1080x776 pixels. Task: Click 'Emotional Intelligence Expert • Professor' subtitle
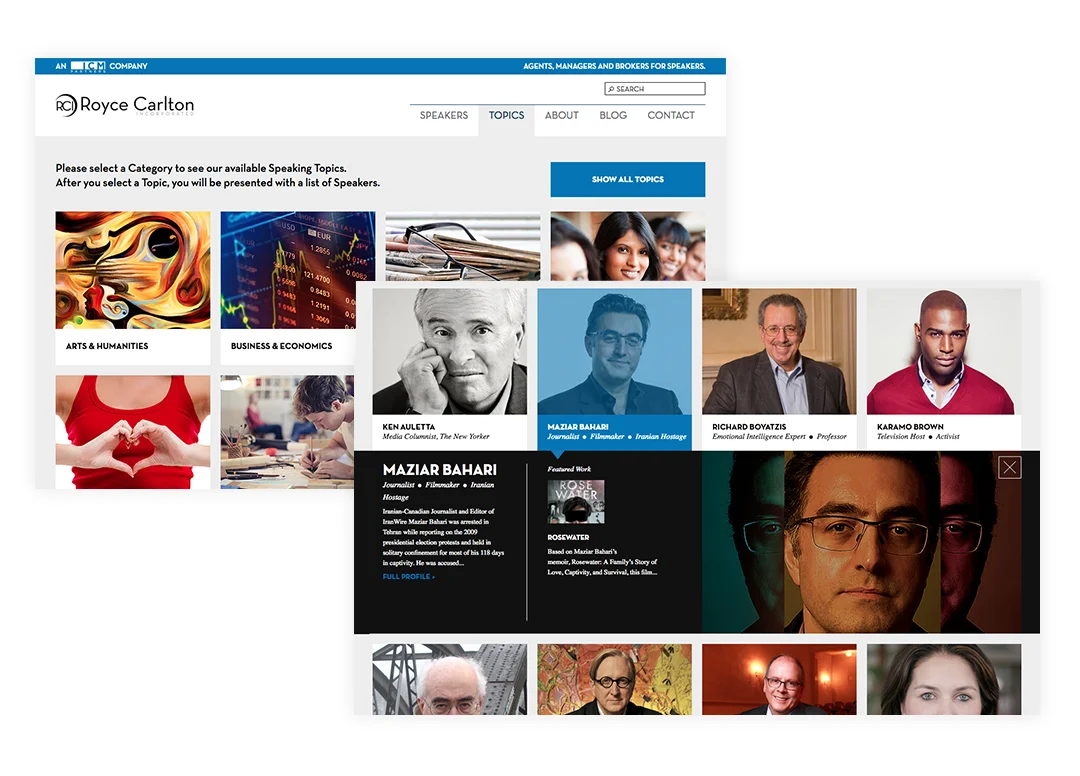click(779, 437)
